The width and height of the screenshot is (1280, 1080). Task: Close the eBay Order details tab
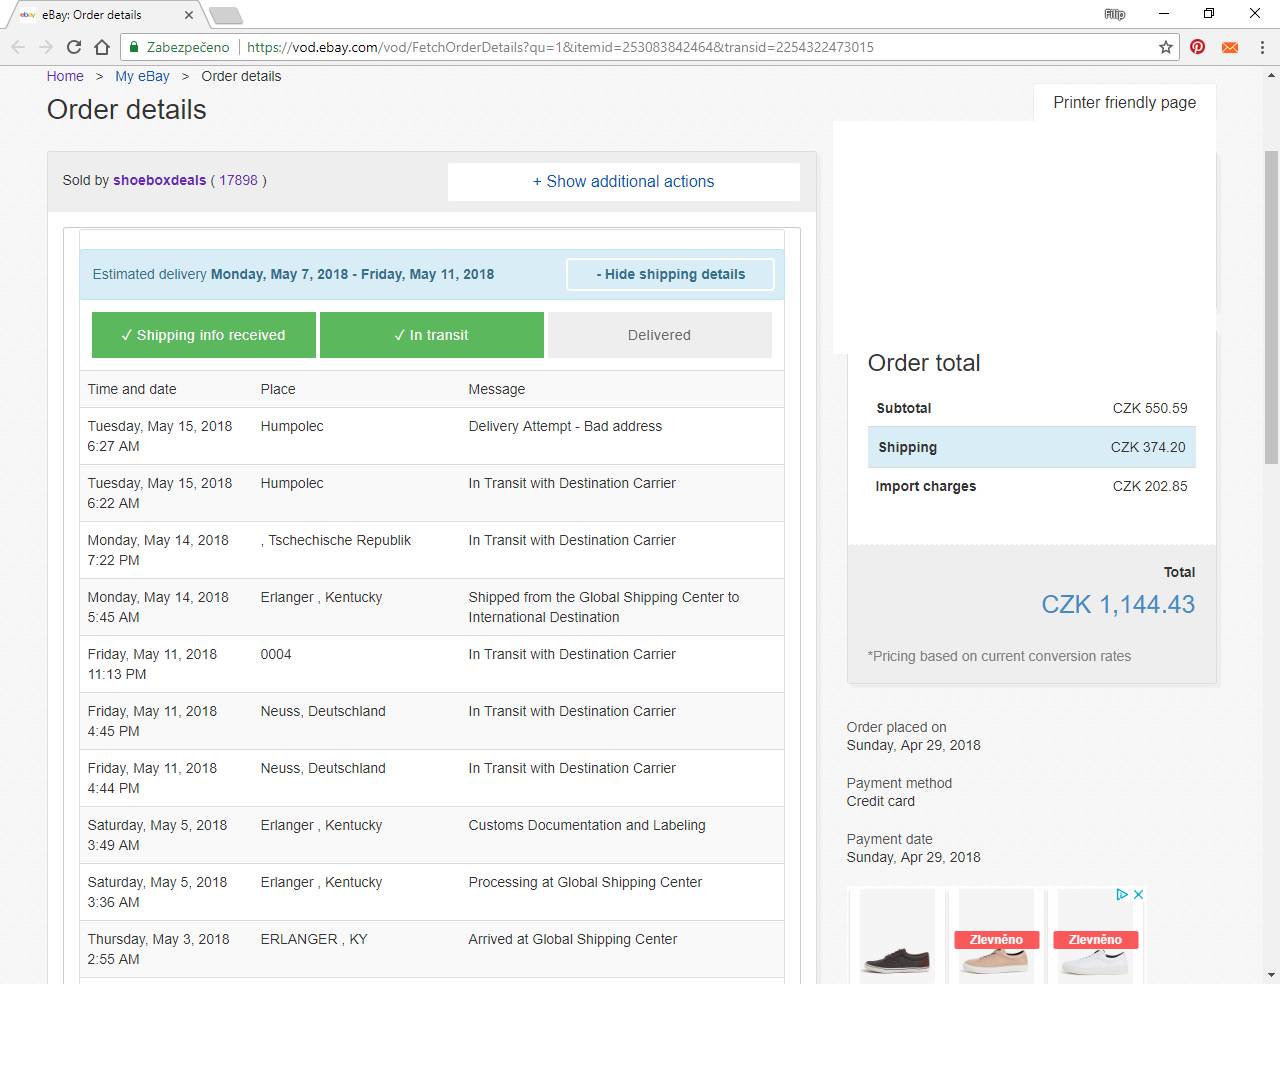(189, 15)
